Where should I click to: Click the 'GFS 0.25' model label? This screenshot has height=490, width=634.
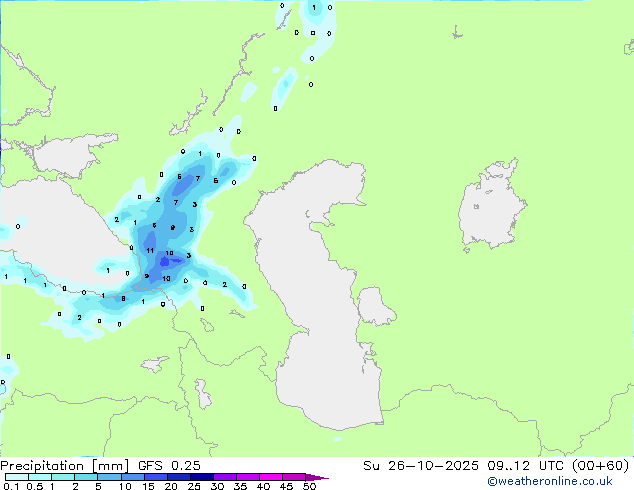[x=169, y=466]
